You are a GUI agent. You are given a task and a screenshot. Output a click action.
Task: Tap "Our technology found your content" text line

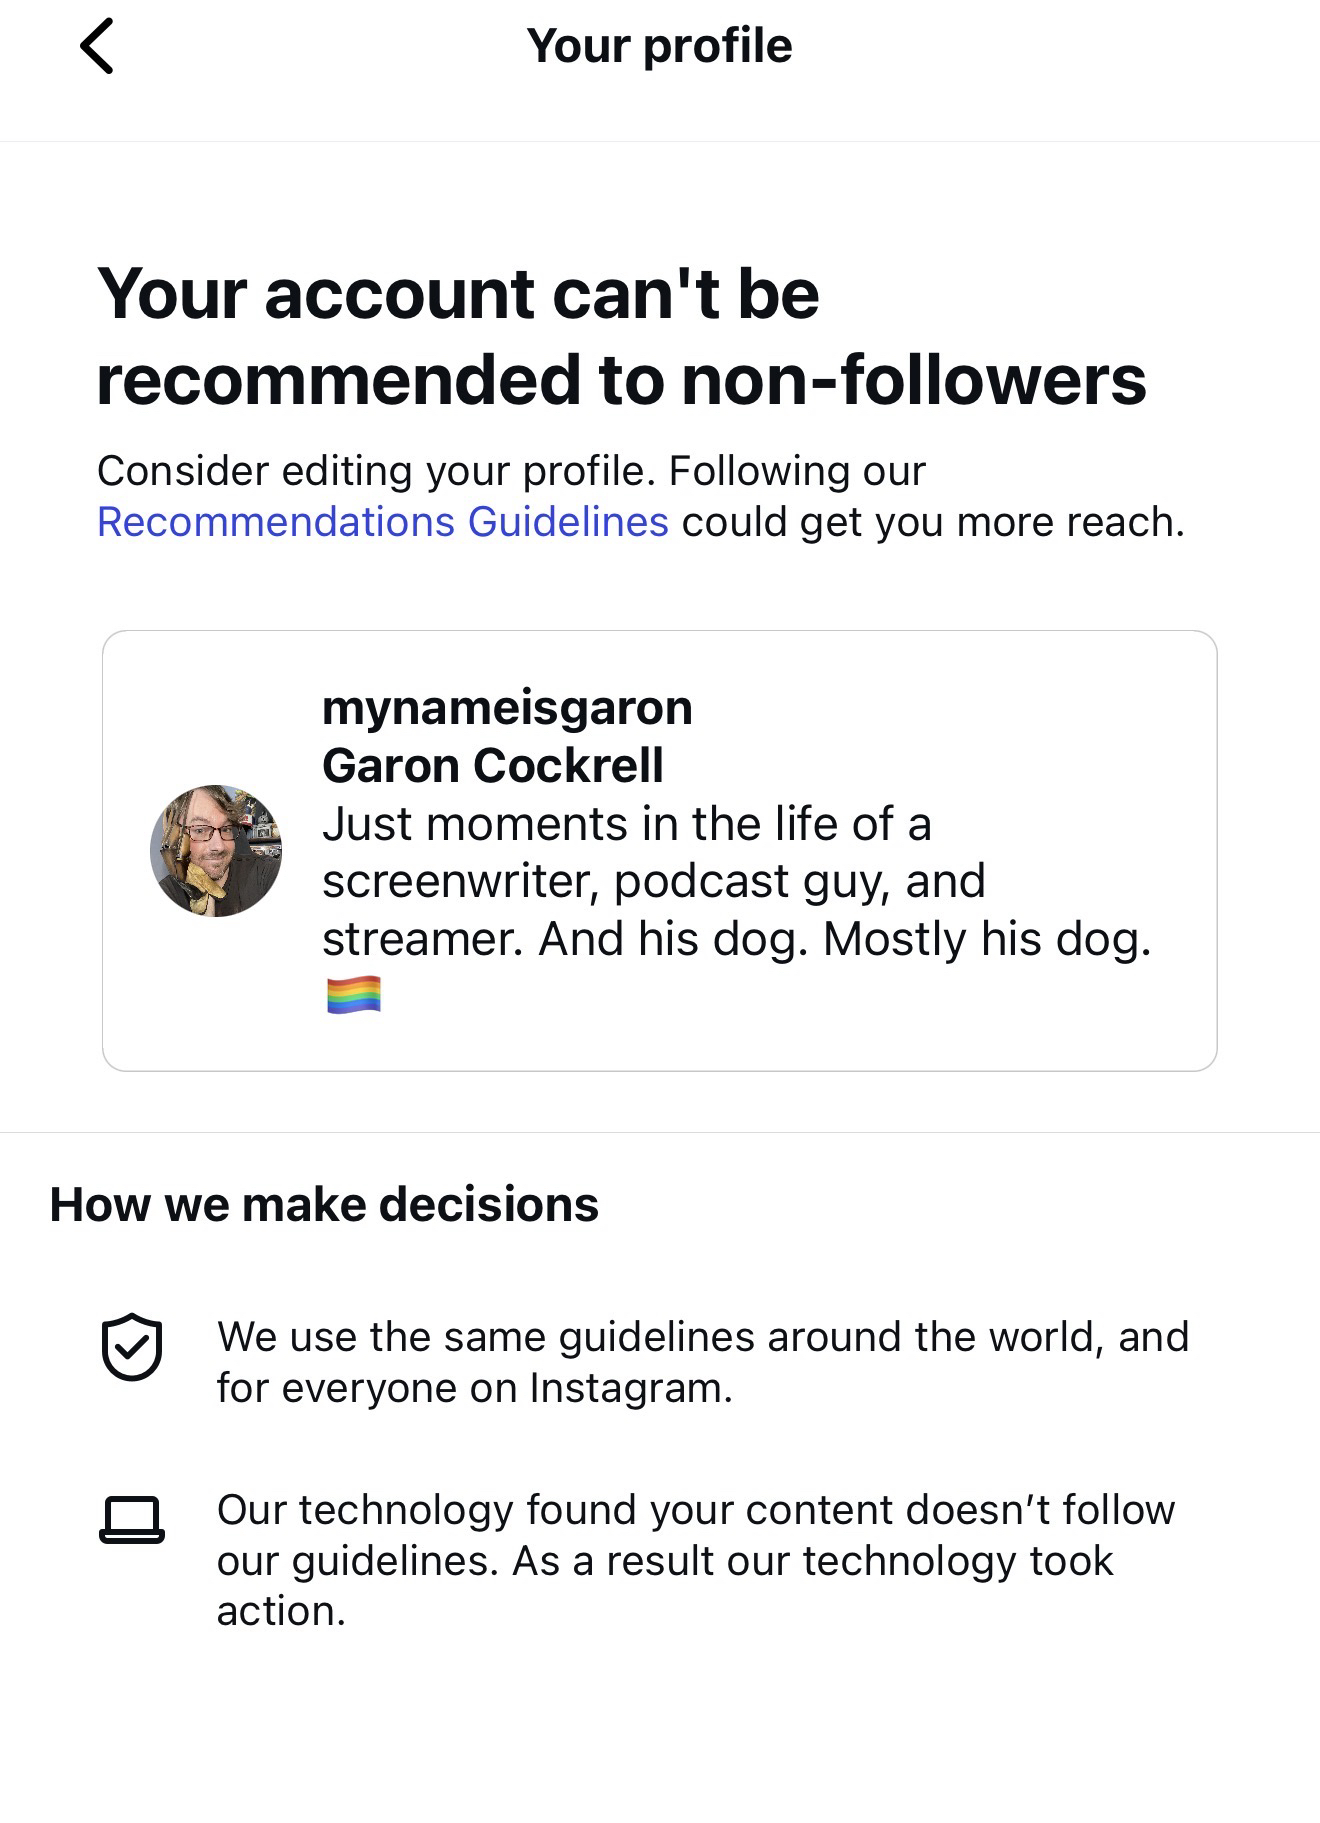(x=695, y=1510)
